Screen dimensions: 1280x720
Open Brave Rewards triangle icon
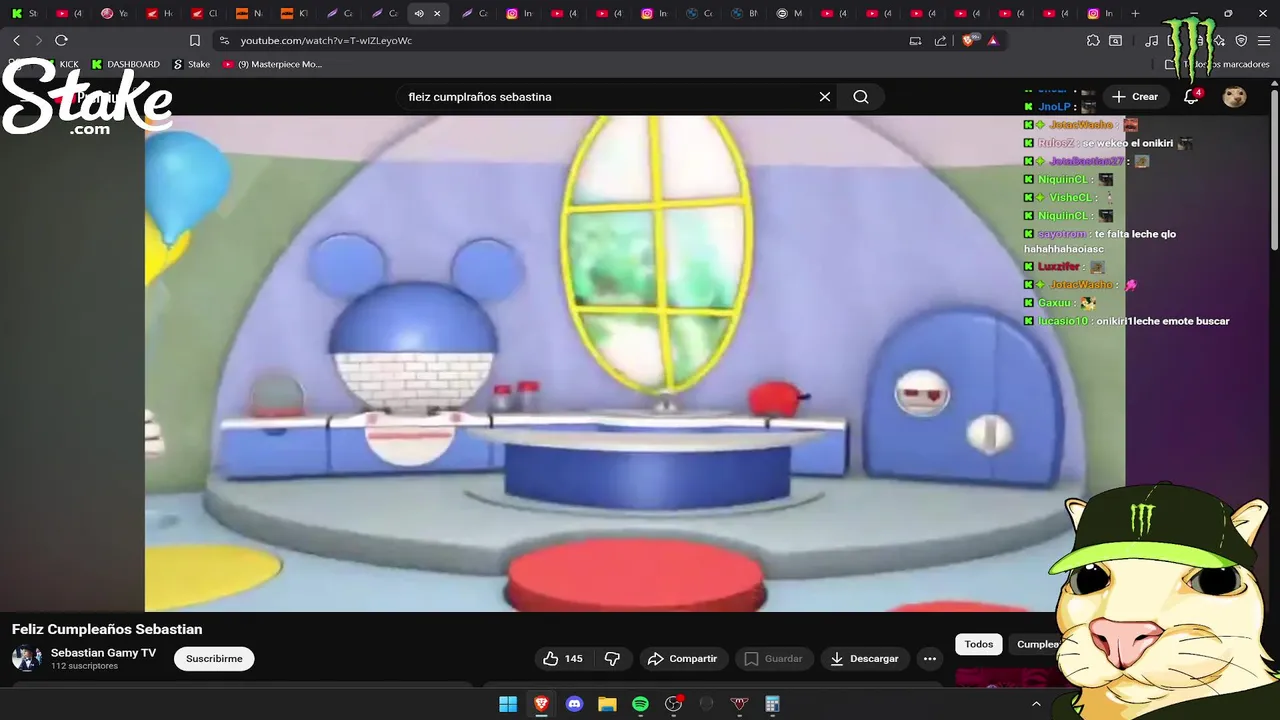coord(993,40)
